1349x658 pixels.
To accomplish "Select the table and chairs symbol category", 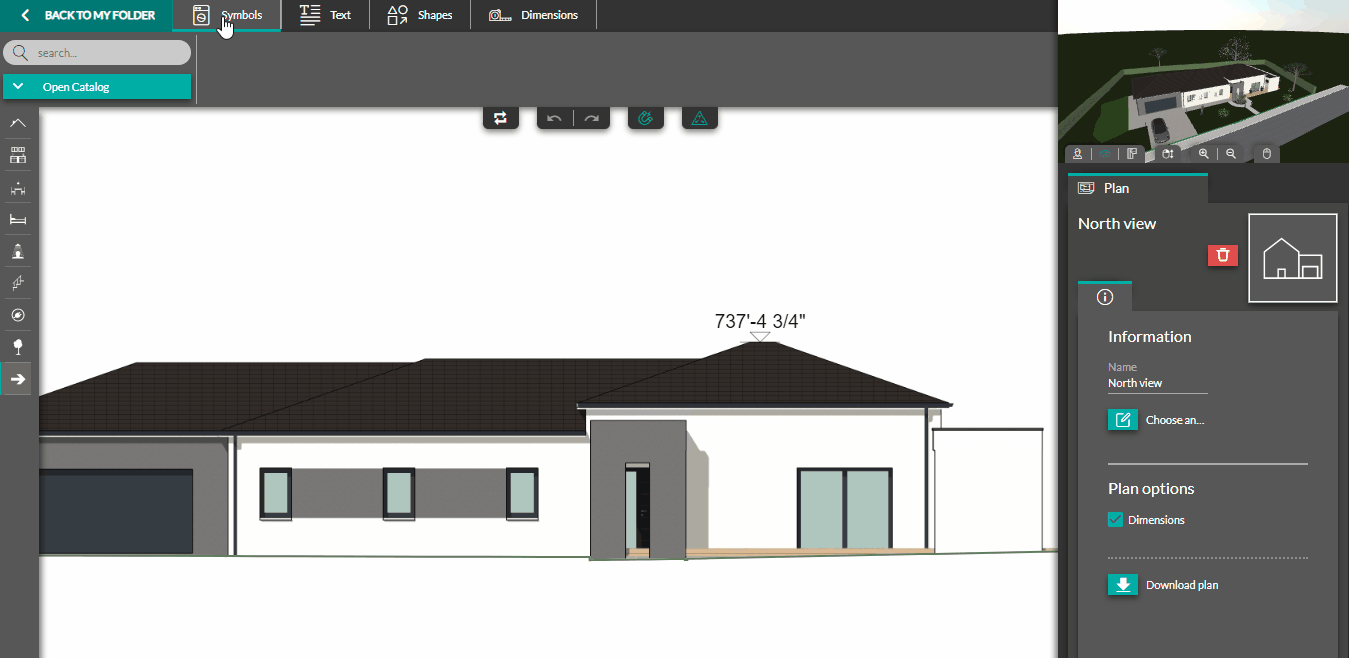I will click(17, 188).
